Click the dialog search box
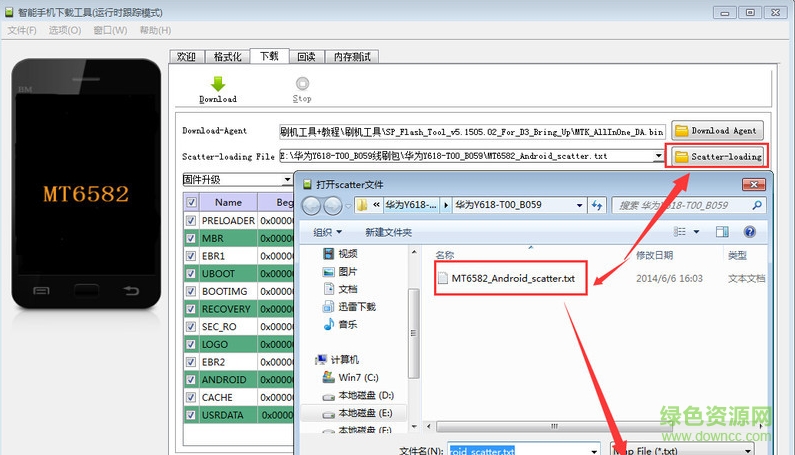Screen dimensions: 795x455 [x=689, y=205]
